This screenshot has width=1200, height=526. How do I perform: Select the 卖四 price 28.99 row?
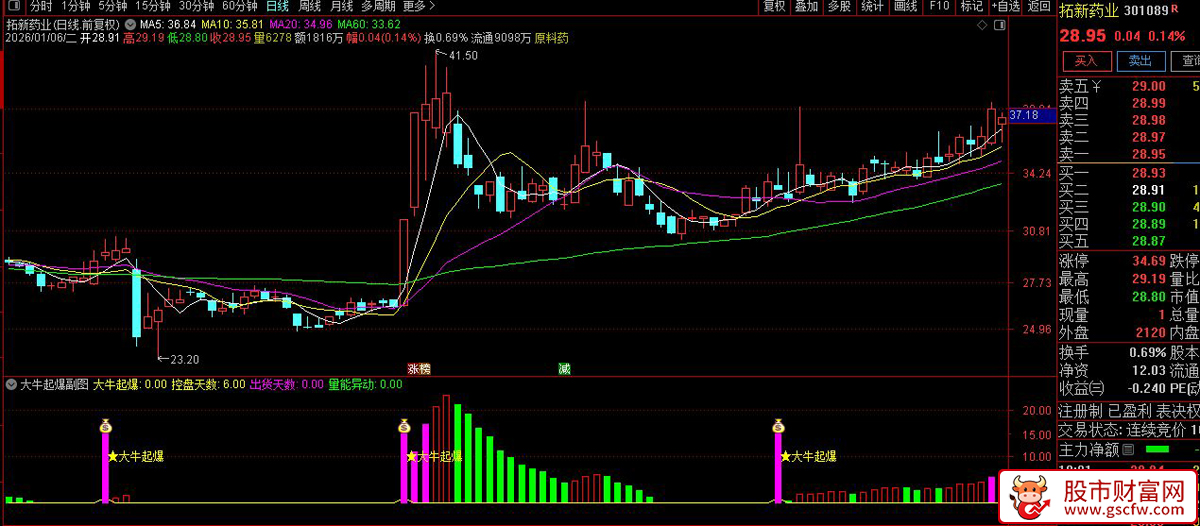1128,103
